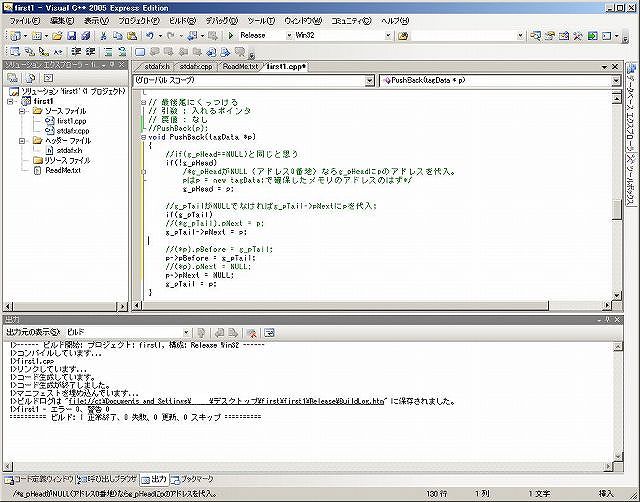Image resolution: width=640 pixels, height=502 pixels.
Task: Click the Start Debugging green arrow
Action: pos(231,36)
